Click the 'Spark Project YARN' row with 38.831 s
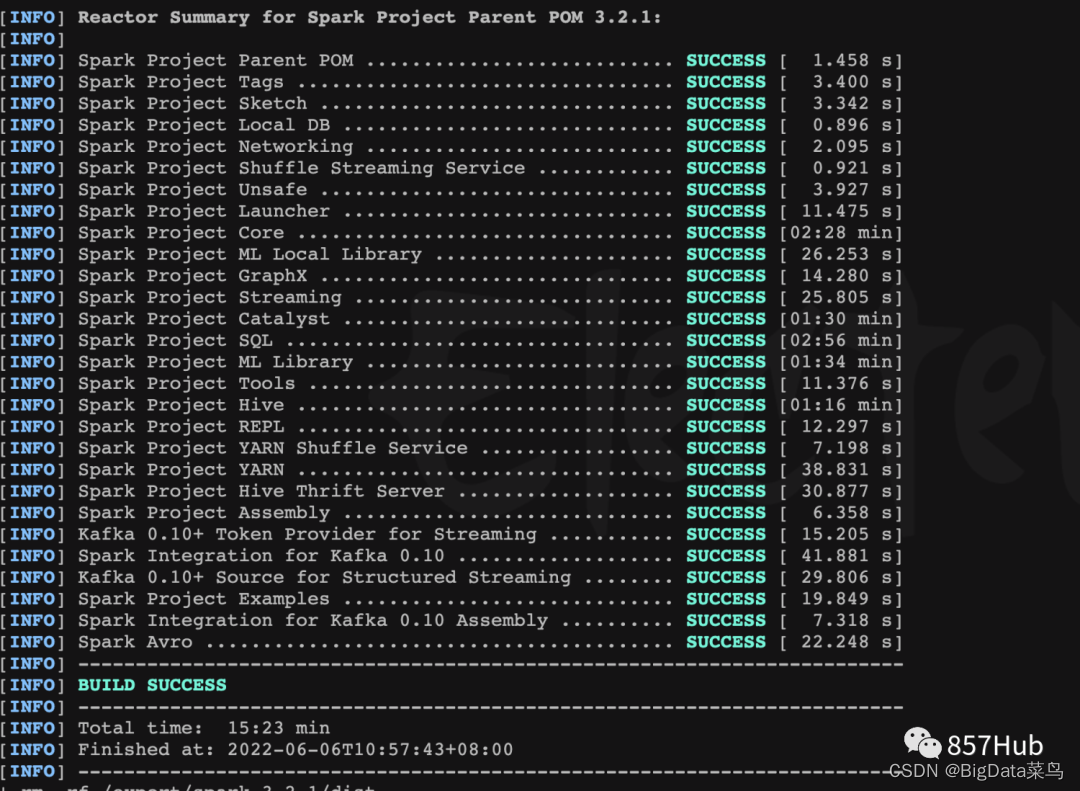1080x791 pixels. (x=180, y=469)
